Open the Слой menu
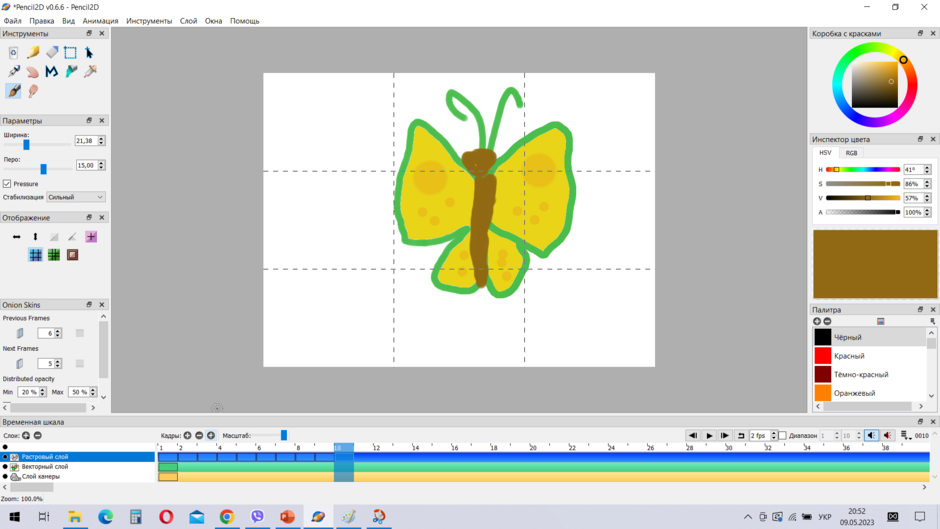This screenshot has width=940, height=529. click(x=188, y=21)
